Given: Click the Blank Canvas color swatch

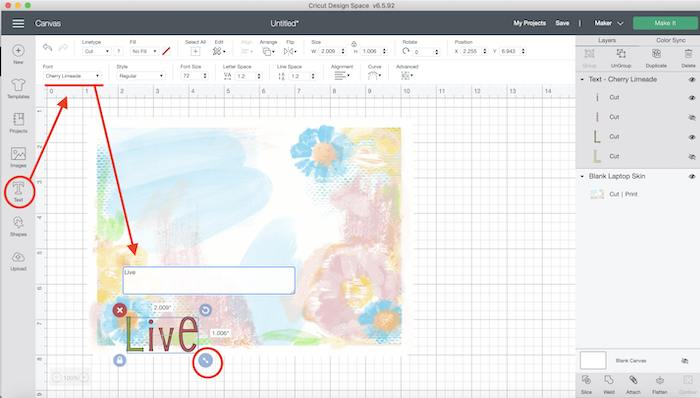Looking at the screenshot, I should [593, 361].
